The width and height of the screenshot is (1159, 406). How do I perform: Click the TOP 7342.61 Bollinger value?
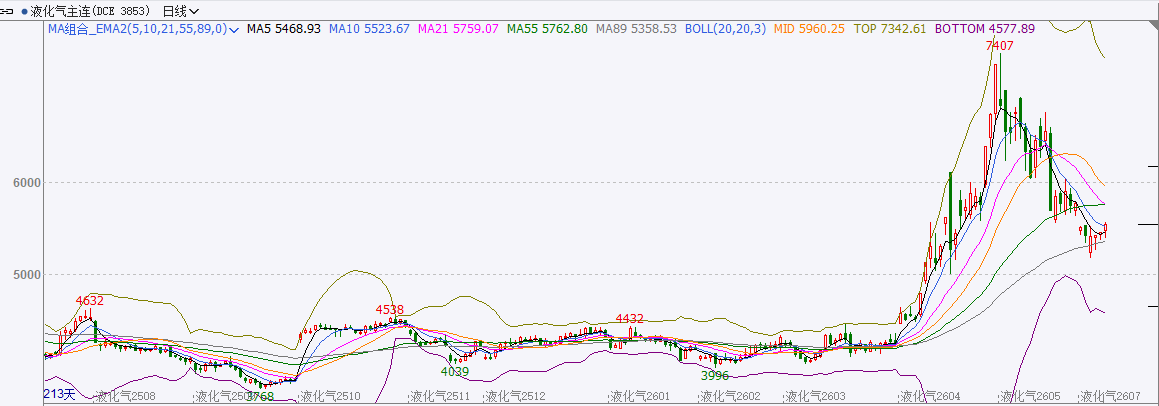(890, 29)
